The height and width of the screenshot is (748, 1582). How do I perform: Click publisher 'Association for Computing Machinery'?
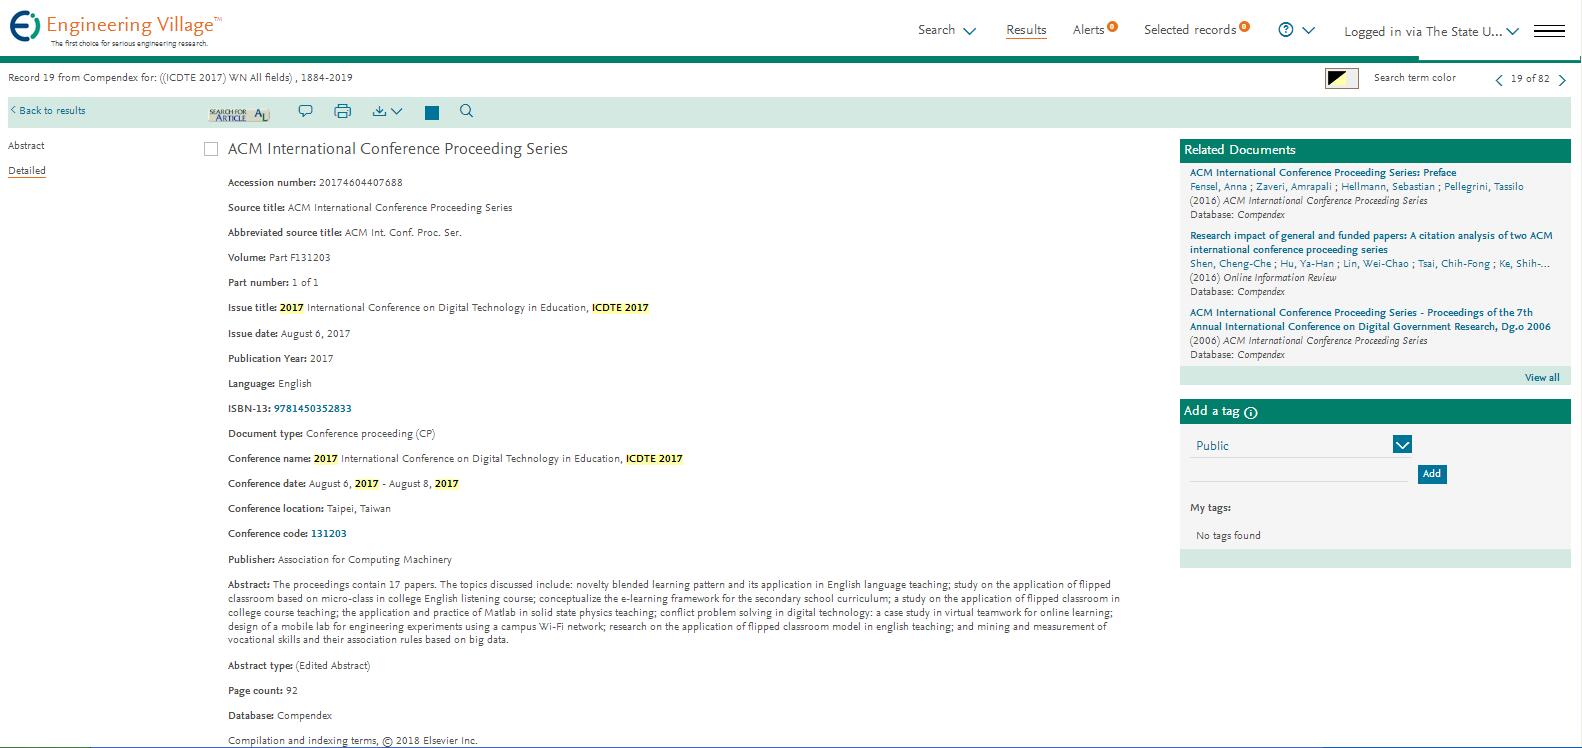(365, 560)
